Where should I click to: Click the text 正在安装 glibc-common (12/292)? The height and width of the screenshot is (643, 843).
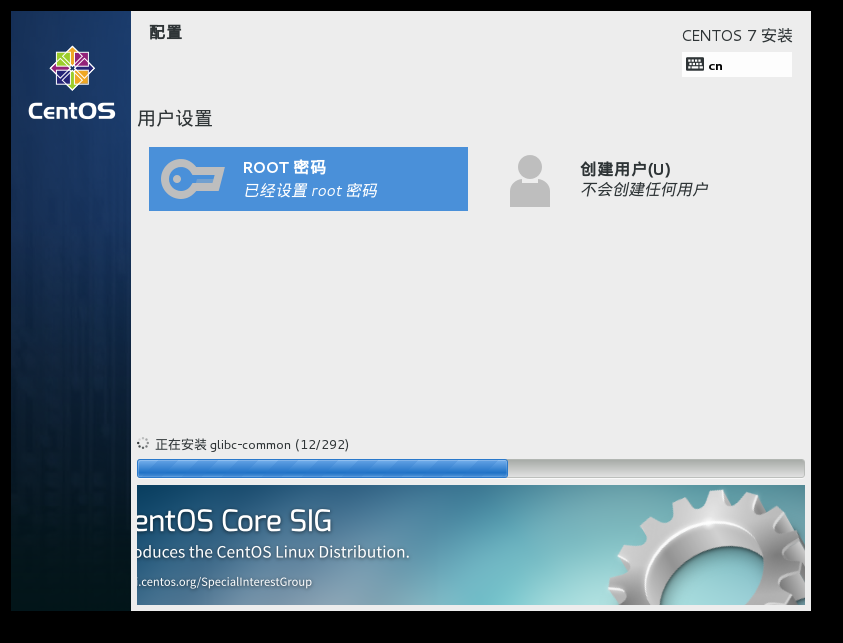(x=252, y=445)
